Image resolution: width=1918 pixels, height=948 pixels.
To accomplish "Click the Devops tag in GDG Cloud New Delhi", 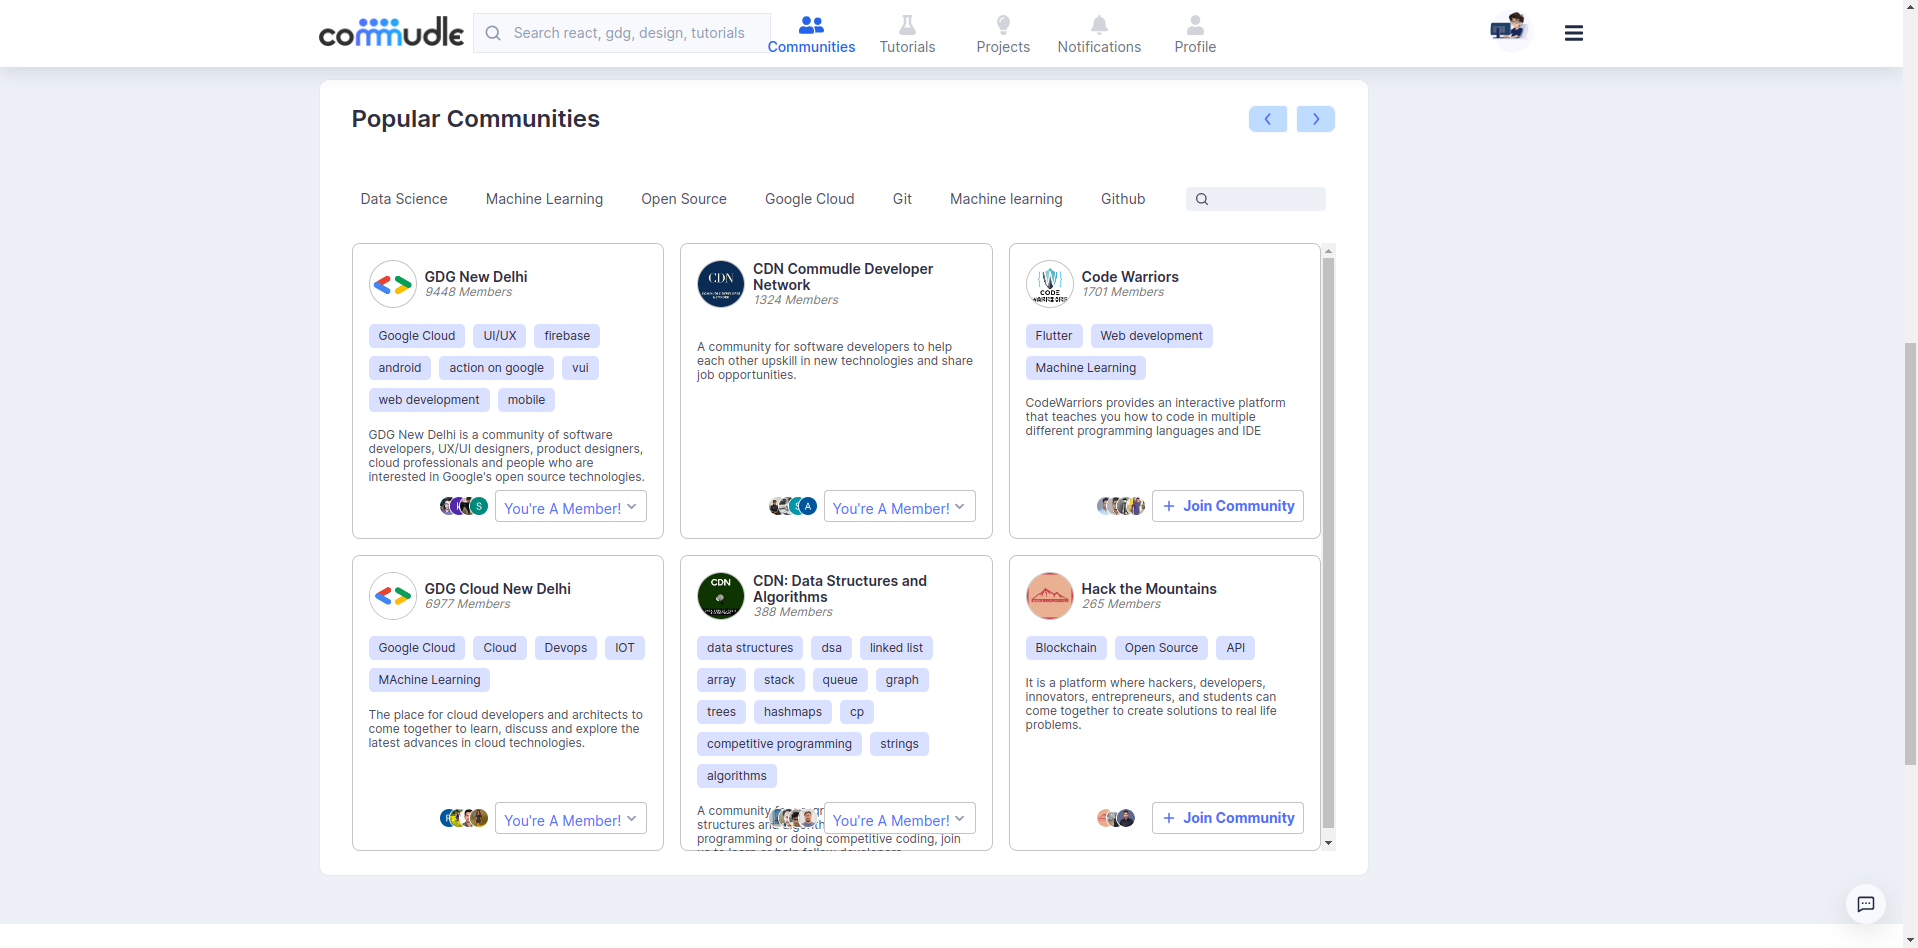I will tap(566, 648).
